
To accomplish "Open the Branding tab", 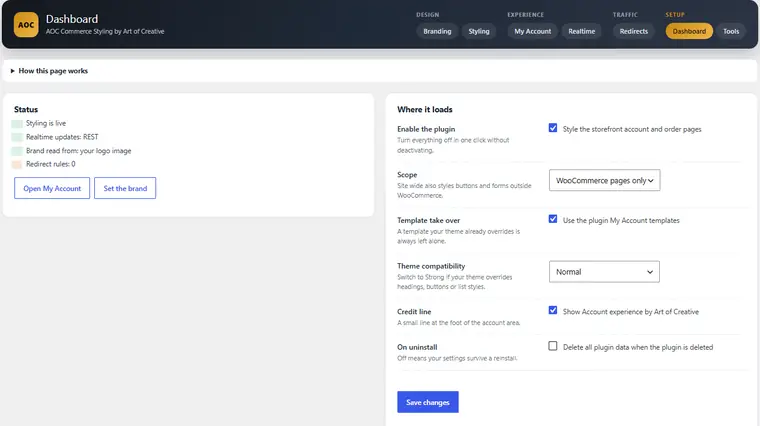I will (x=437, y=31).
